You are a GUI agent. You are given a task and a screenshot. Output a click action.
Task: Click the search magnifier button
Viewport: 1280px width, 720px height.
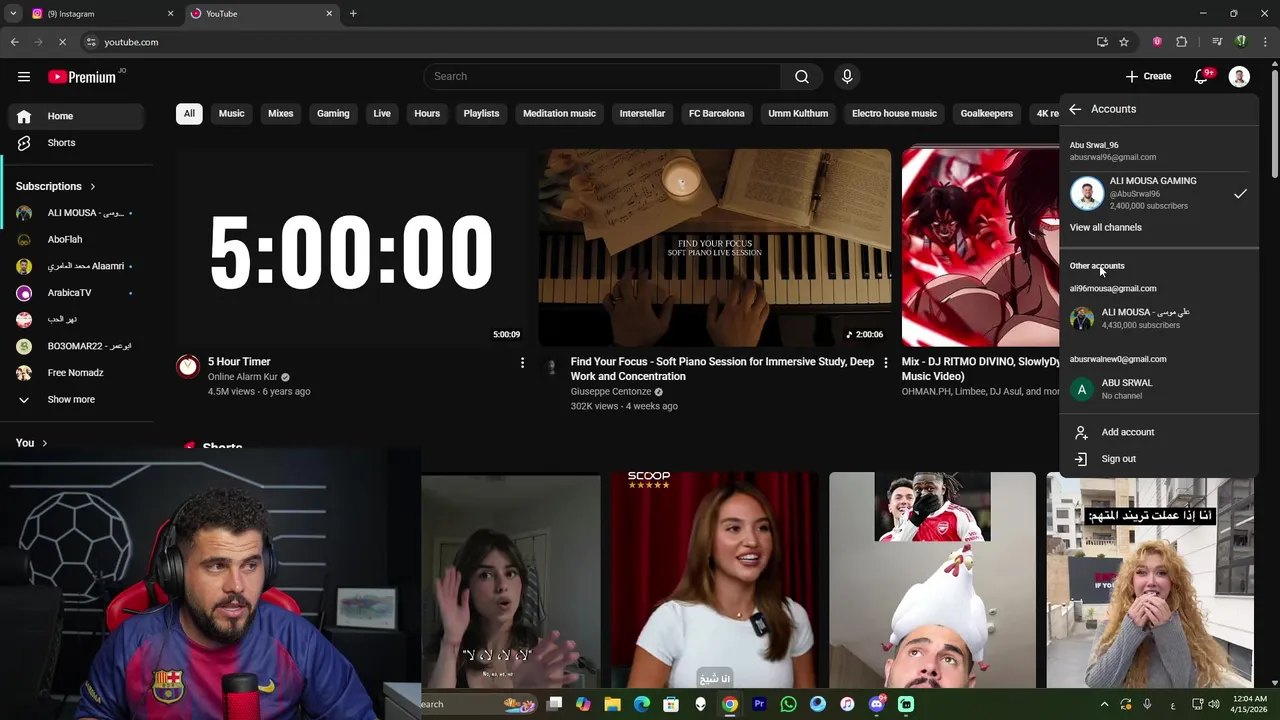pyautogui.click(x=802, y=76)
